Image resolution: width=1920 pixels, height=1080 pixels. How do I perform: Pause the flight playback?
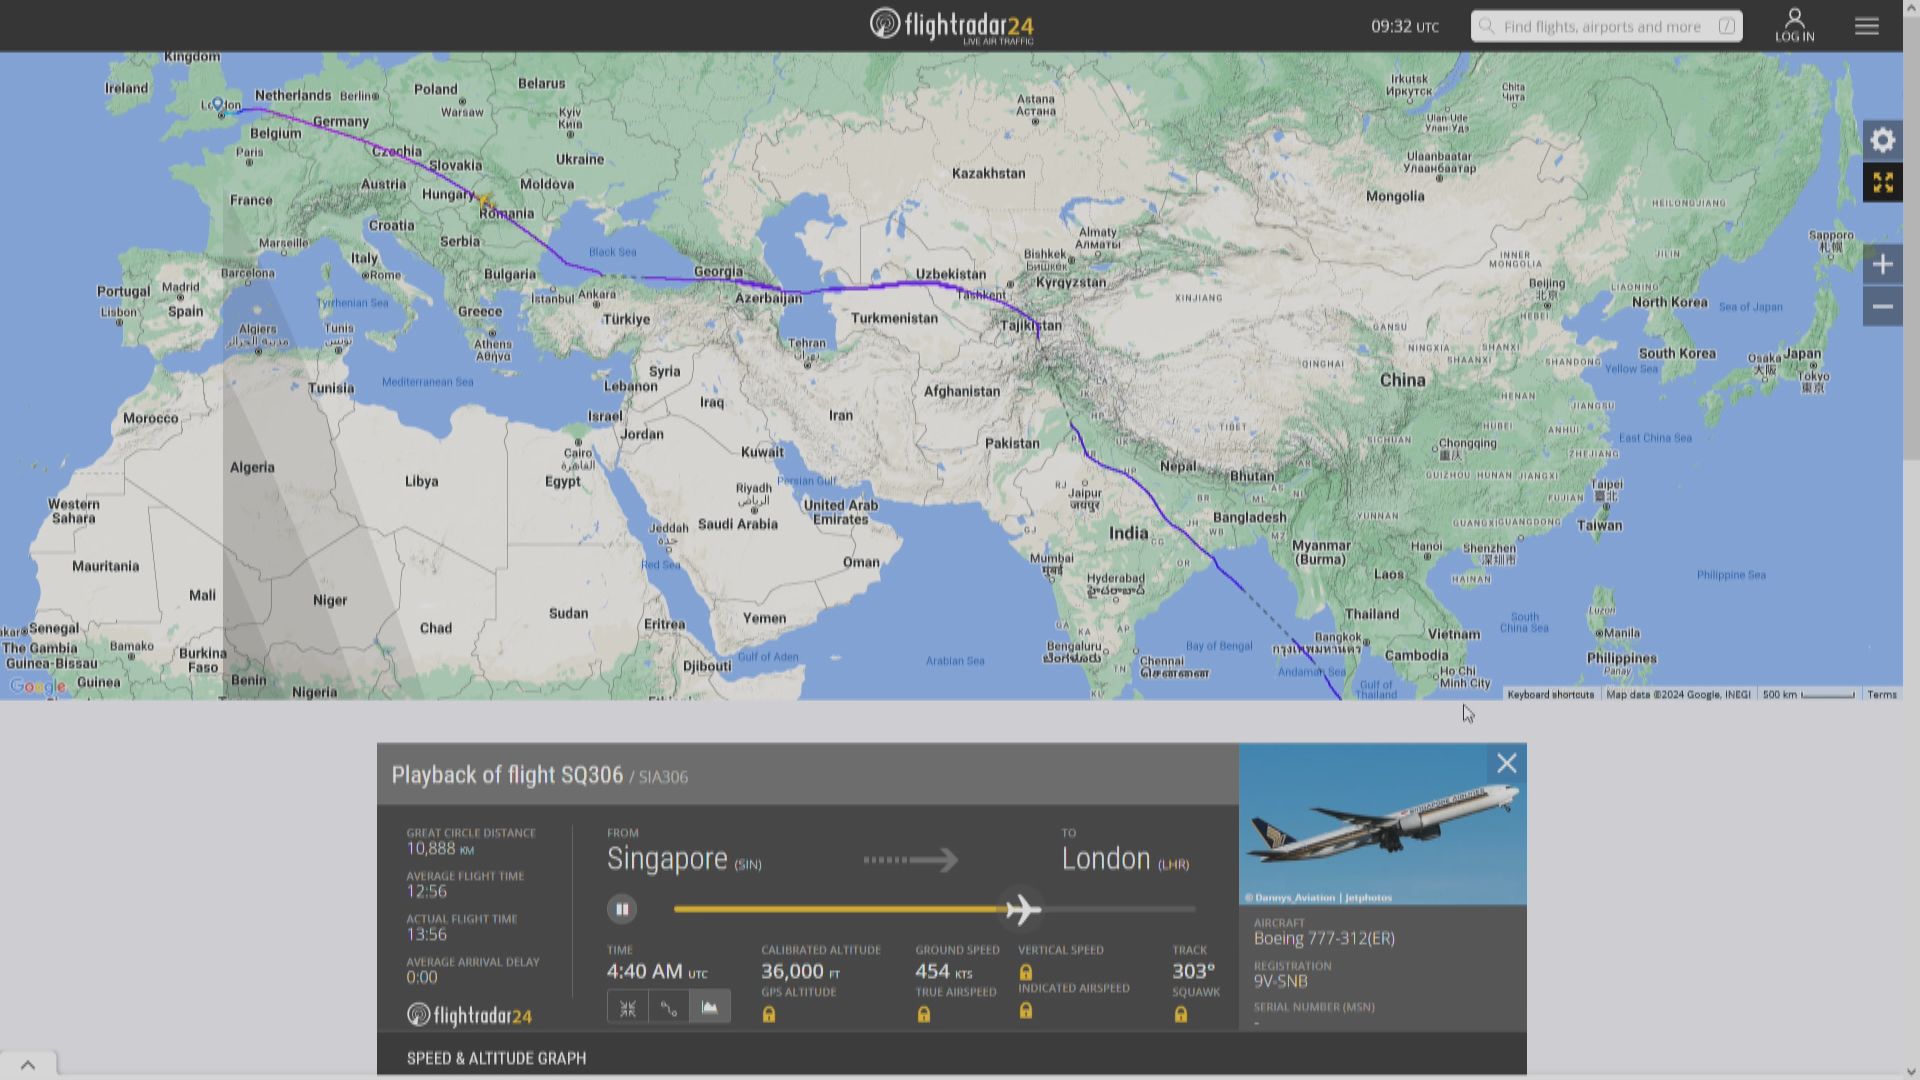(622, 909)
